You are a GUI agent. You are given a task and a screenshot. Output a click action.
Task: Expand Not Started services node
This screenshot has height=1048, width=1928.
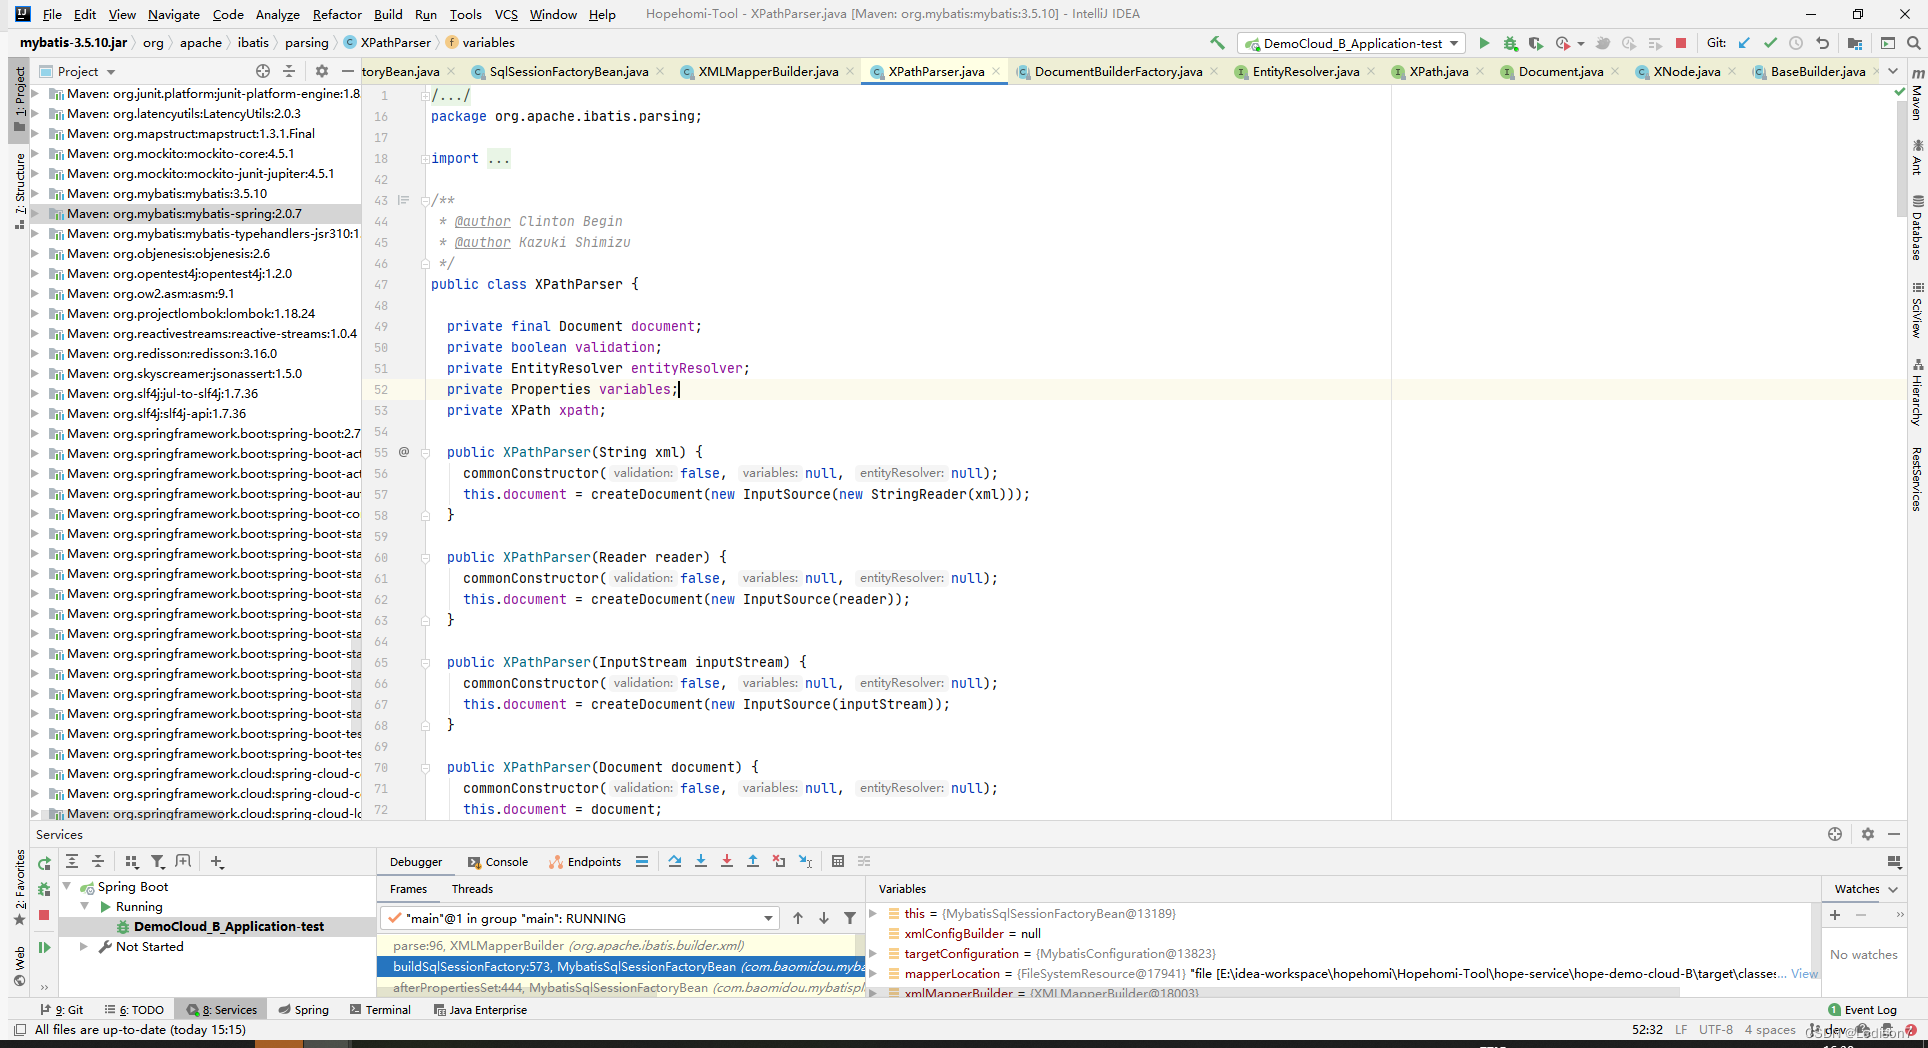point(84,946)
